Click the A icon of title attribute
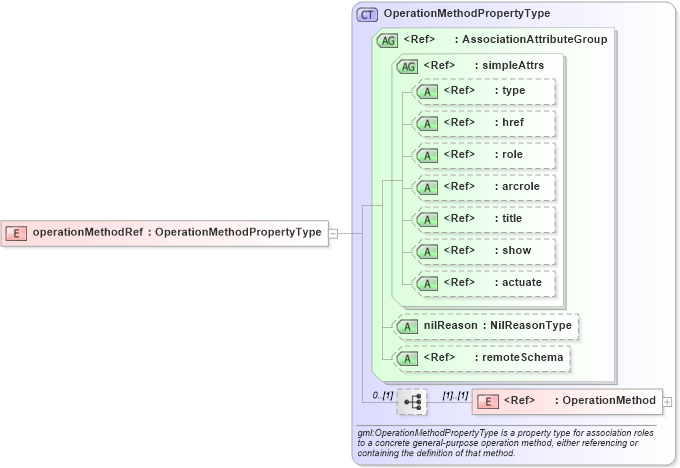Screen dimensions: 680x468 click(x=427, y=220)
